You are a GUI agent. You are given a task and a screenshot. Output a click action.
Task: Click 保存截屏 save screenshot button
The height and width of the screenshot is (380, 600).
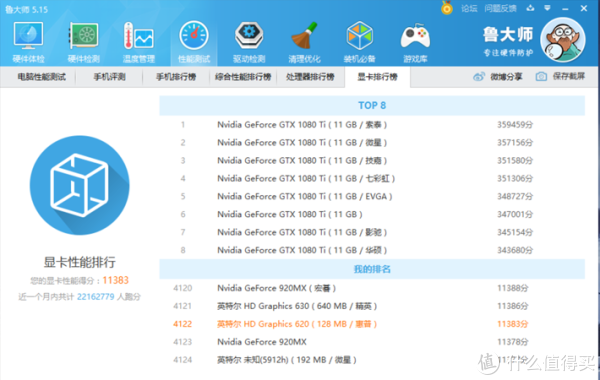pyautogui.click(x=560, y=77)
